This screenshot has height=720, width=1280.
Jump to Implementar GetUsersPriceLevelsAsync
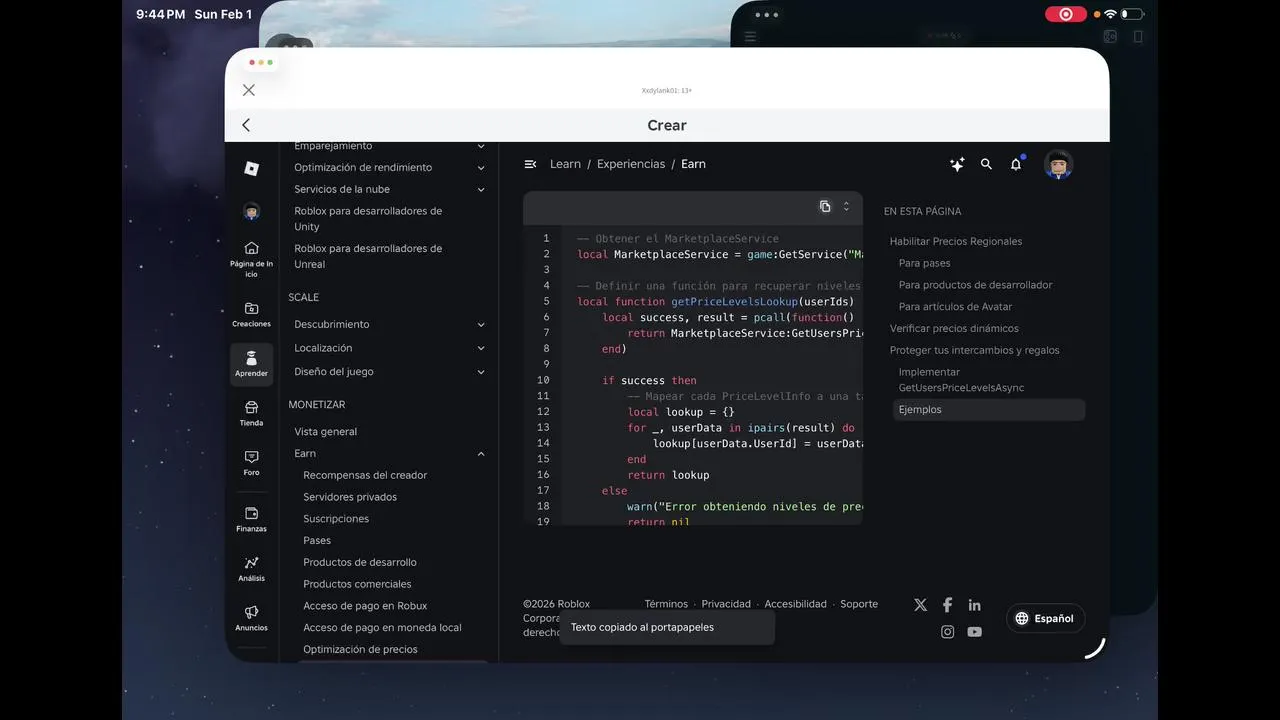click(x=961, y=380)
